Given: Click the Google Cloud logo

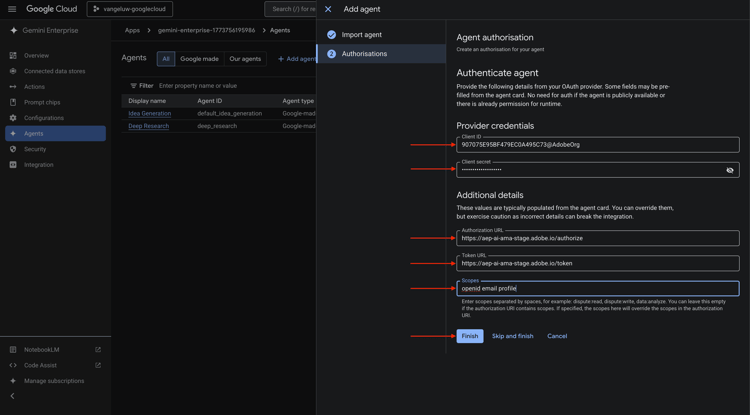Looking at the screenshot, I should (52, 9).
